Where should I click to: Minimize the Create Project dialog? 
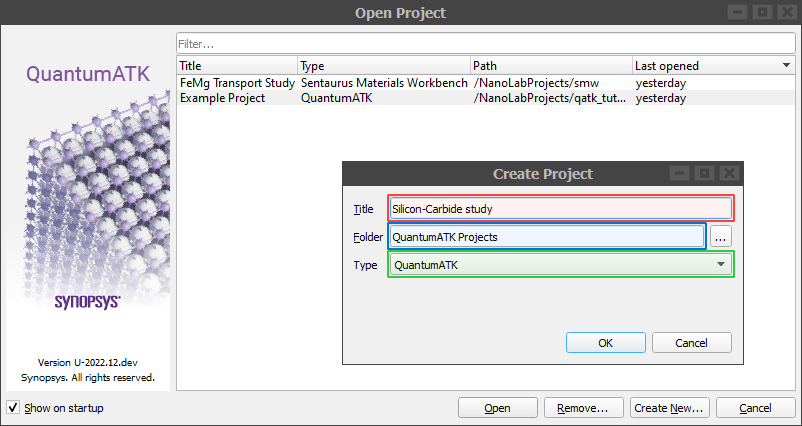point(679,173)
